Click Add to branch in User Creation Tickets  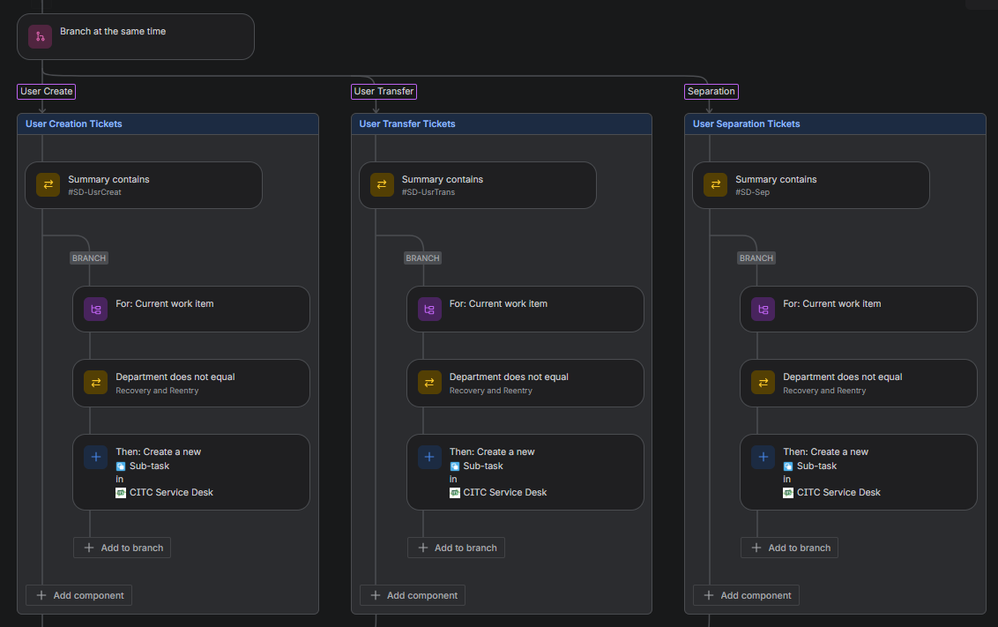pos(122,548)
